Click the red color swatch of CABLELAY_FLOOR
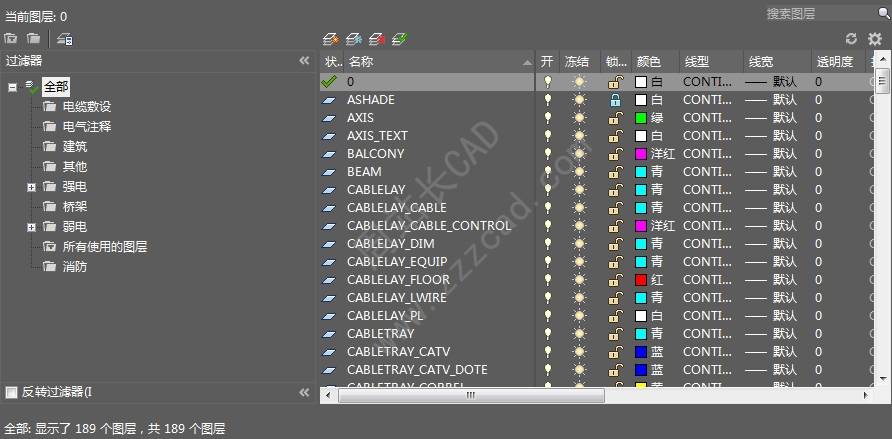The image size is (892, 439). [x=641, y=280]
